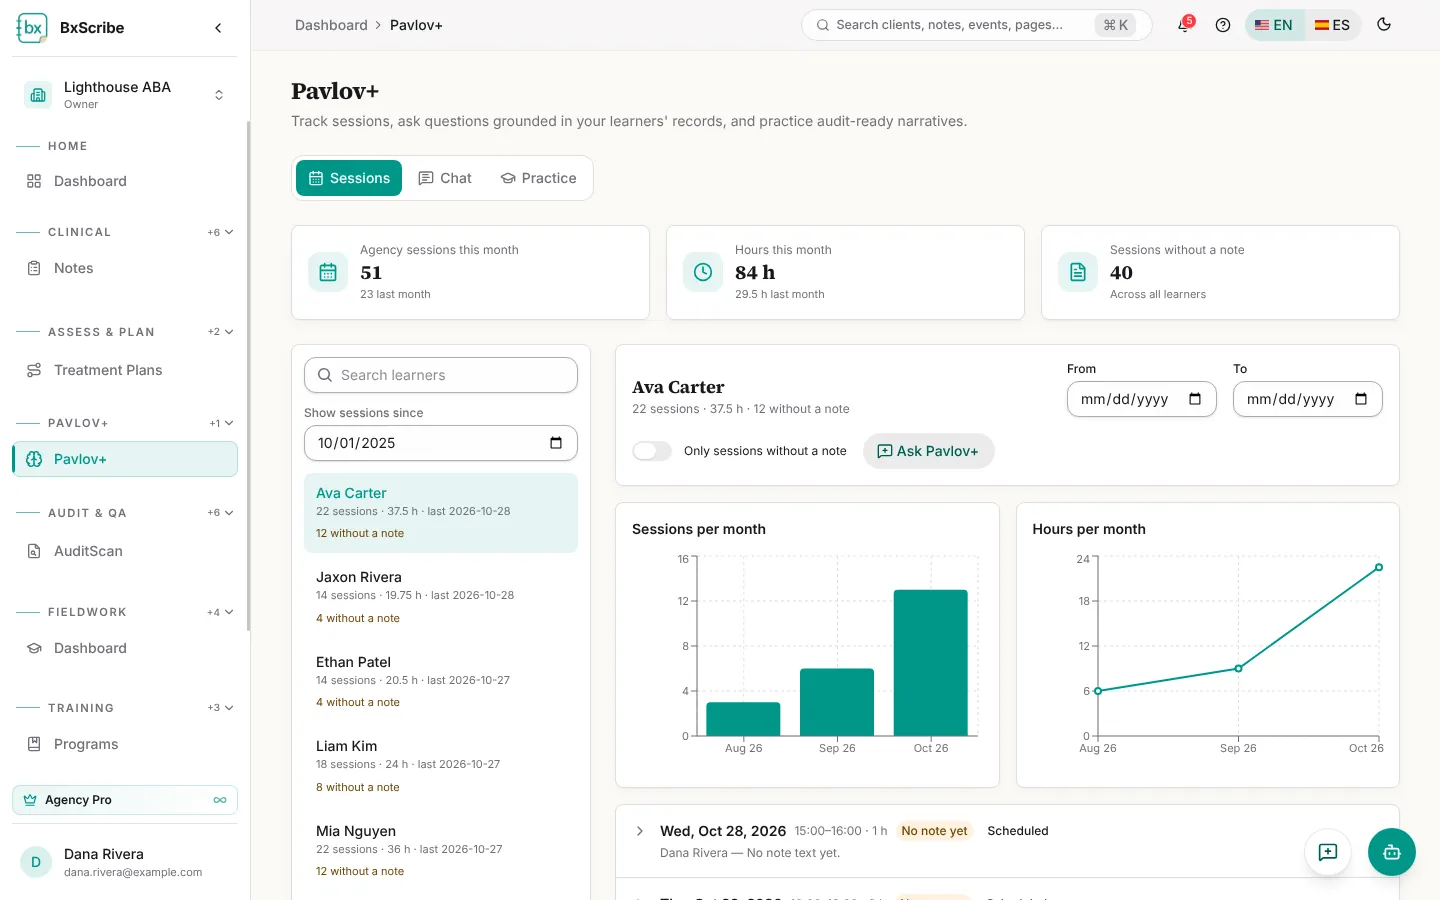
Task: Switch language to EN
Action: coord(1274,25)
